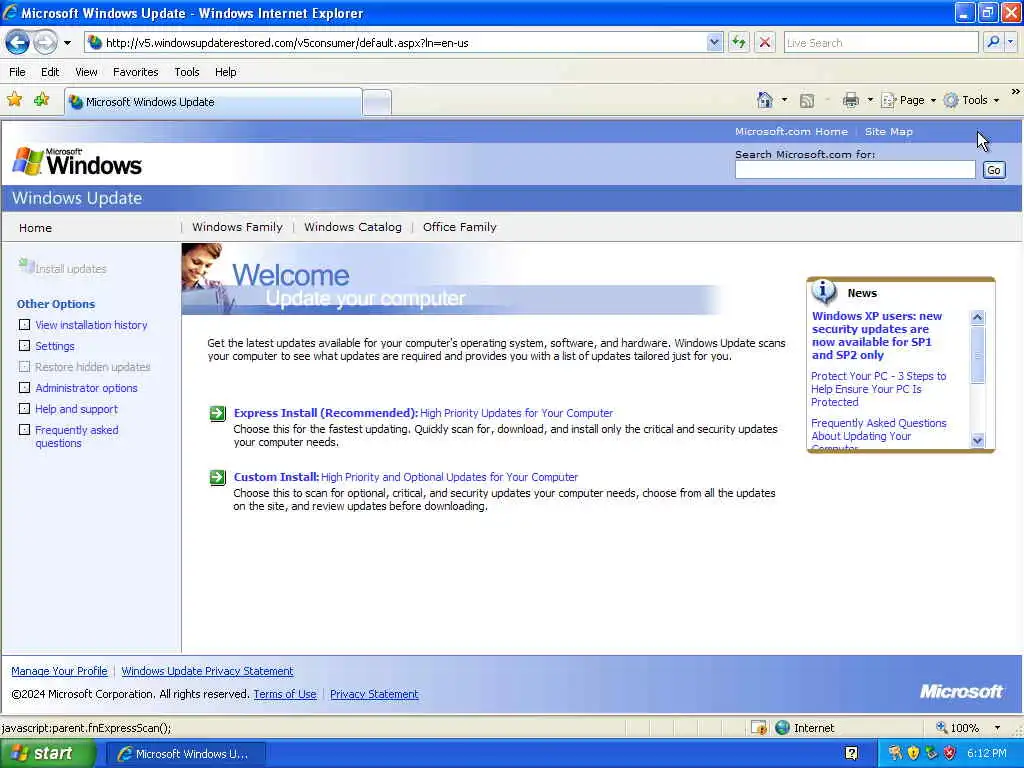The height and width of the screenshot is (768, 1024).
Task: Open the Terms of Use link
Action: pos(285,694)
